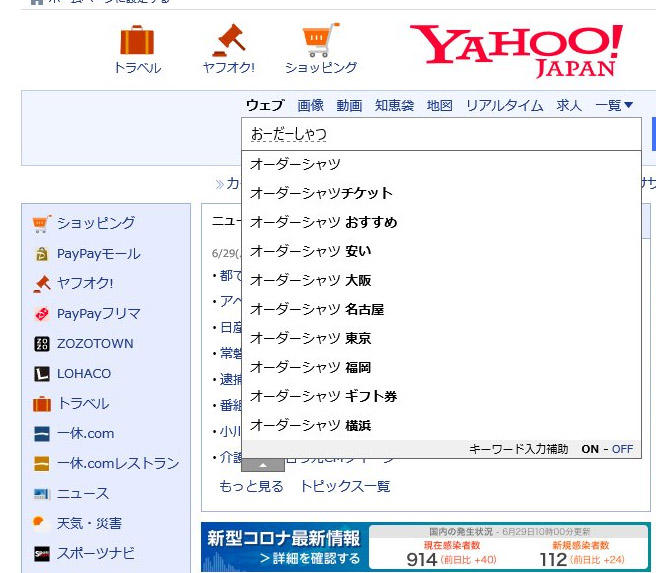The image size is (656, 573).
Task: Open the Travel suitcase icon in header
Action: click(137, 41)
